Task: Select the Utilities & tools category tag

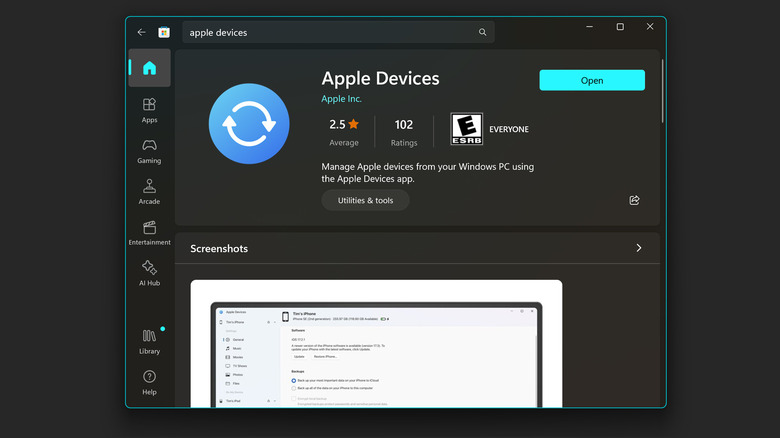Action: tap(365, 200)
